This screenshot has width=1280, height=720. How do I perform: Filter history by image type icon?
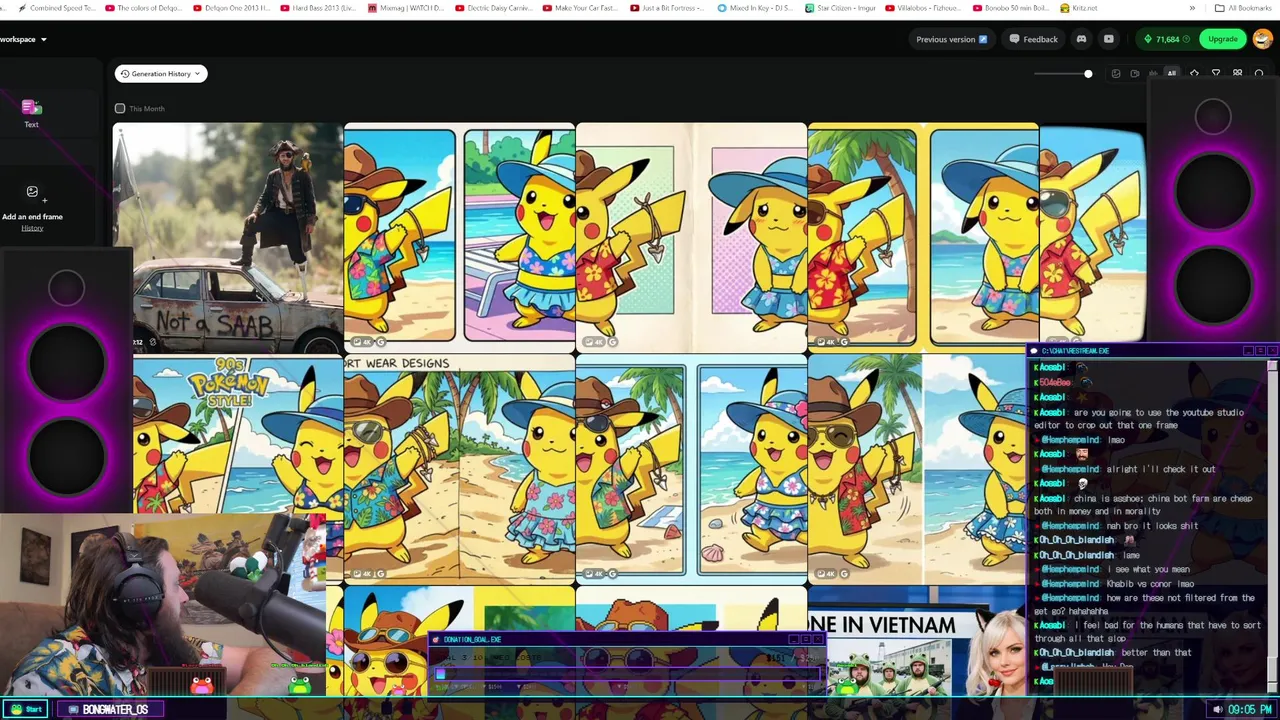pyautogui.click(x=1116, y=73)
